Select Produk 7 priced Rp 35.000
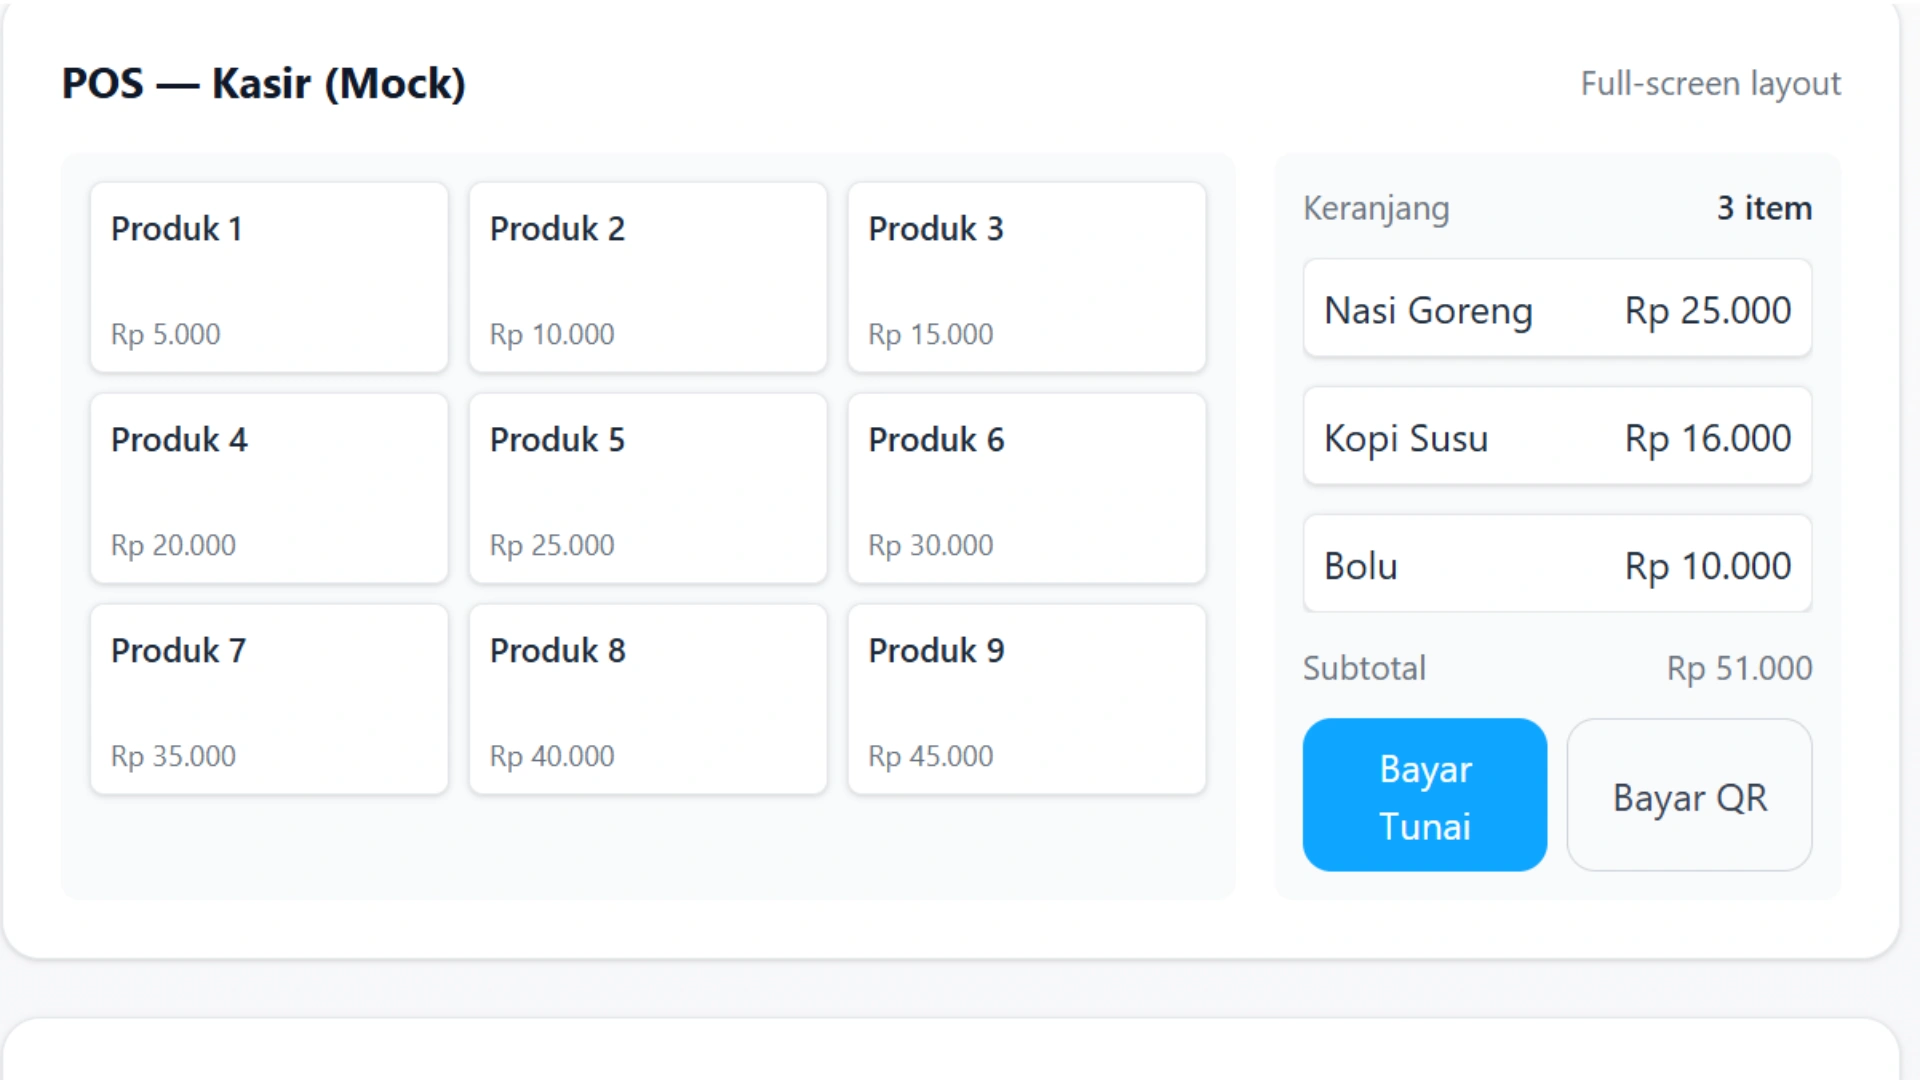 tap(268, 699)
